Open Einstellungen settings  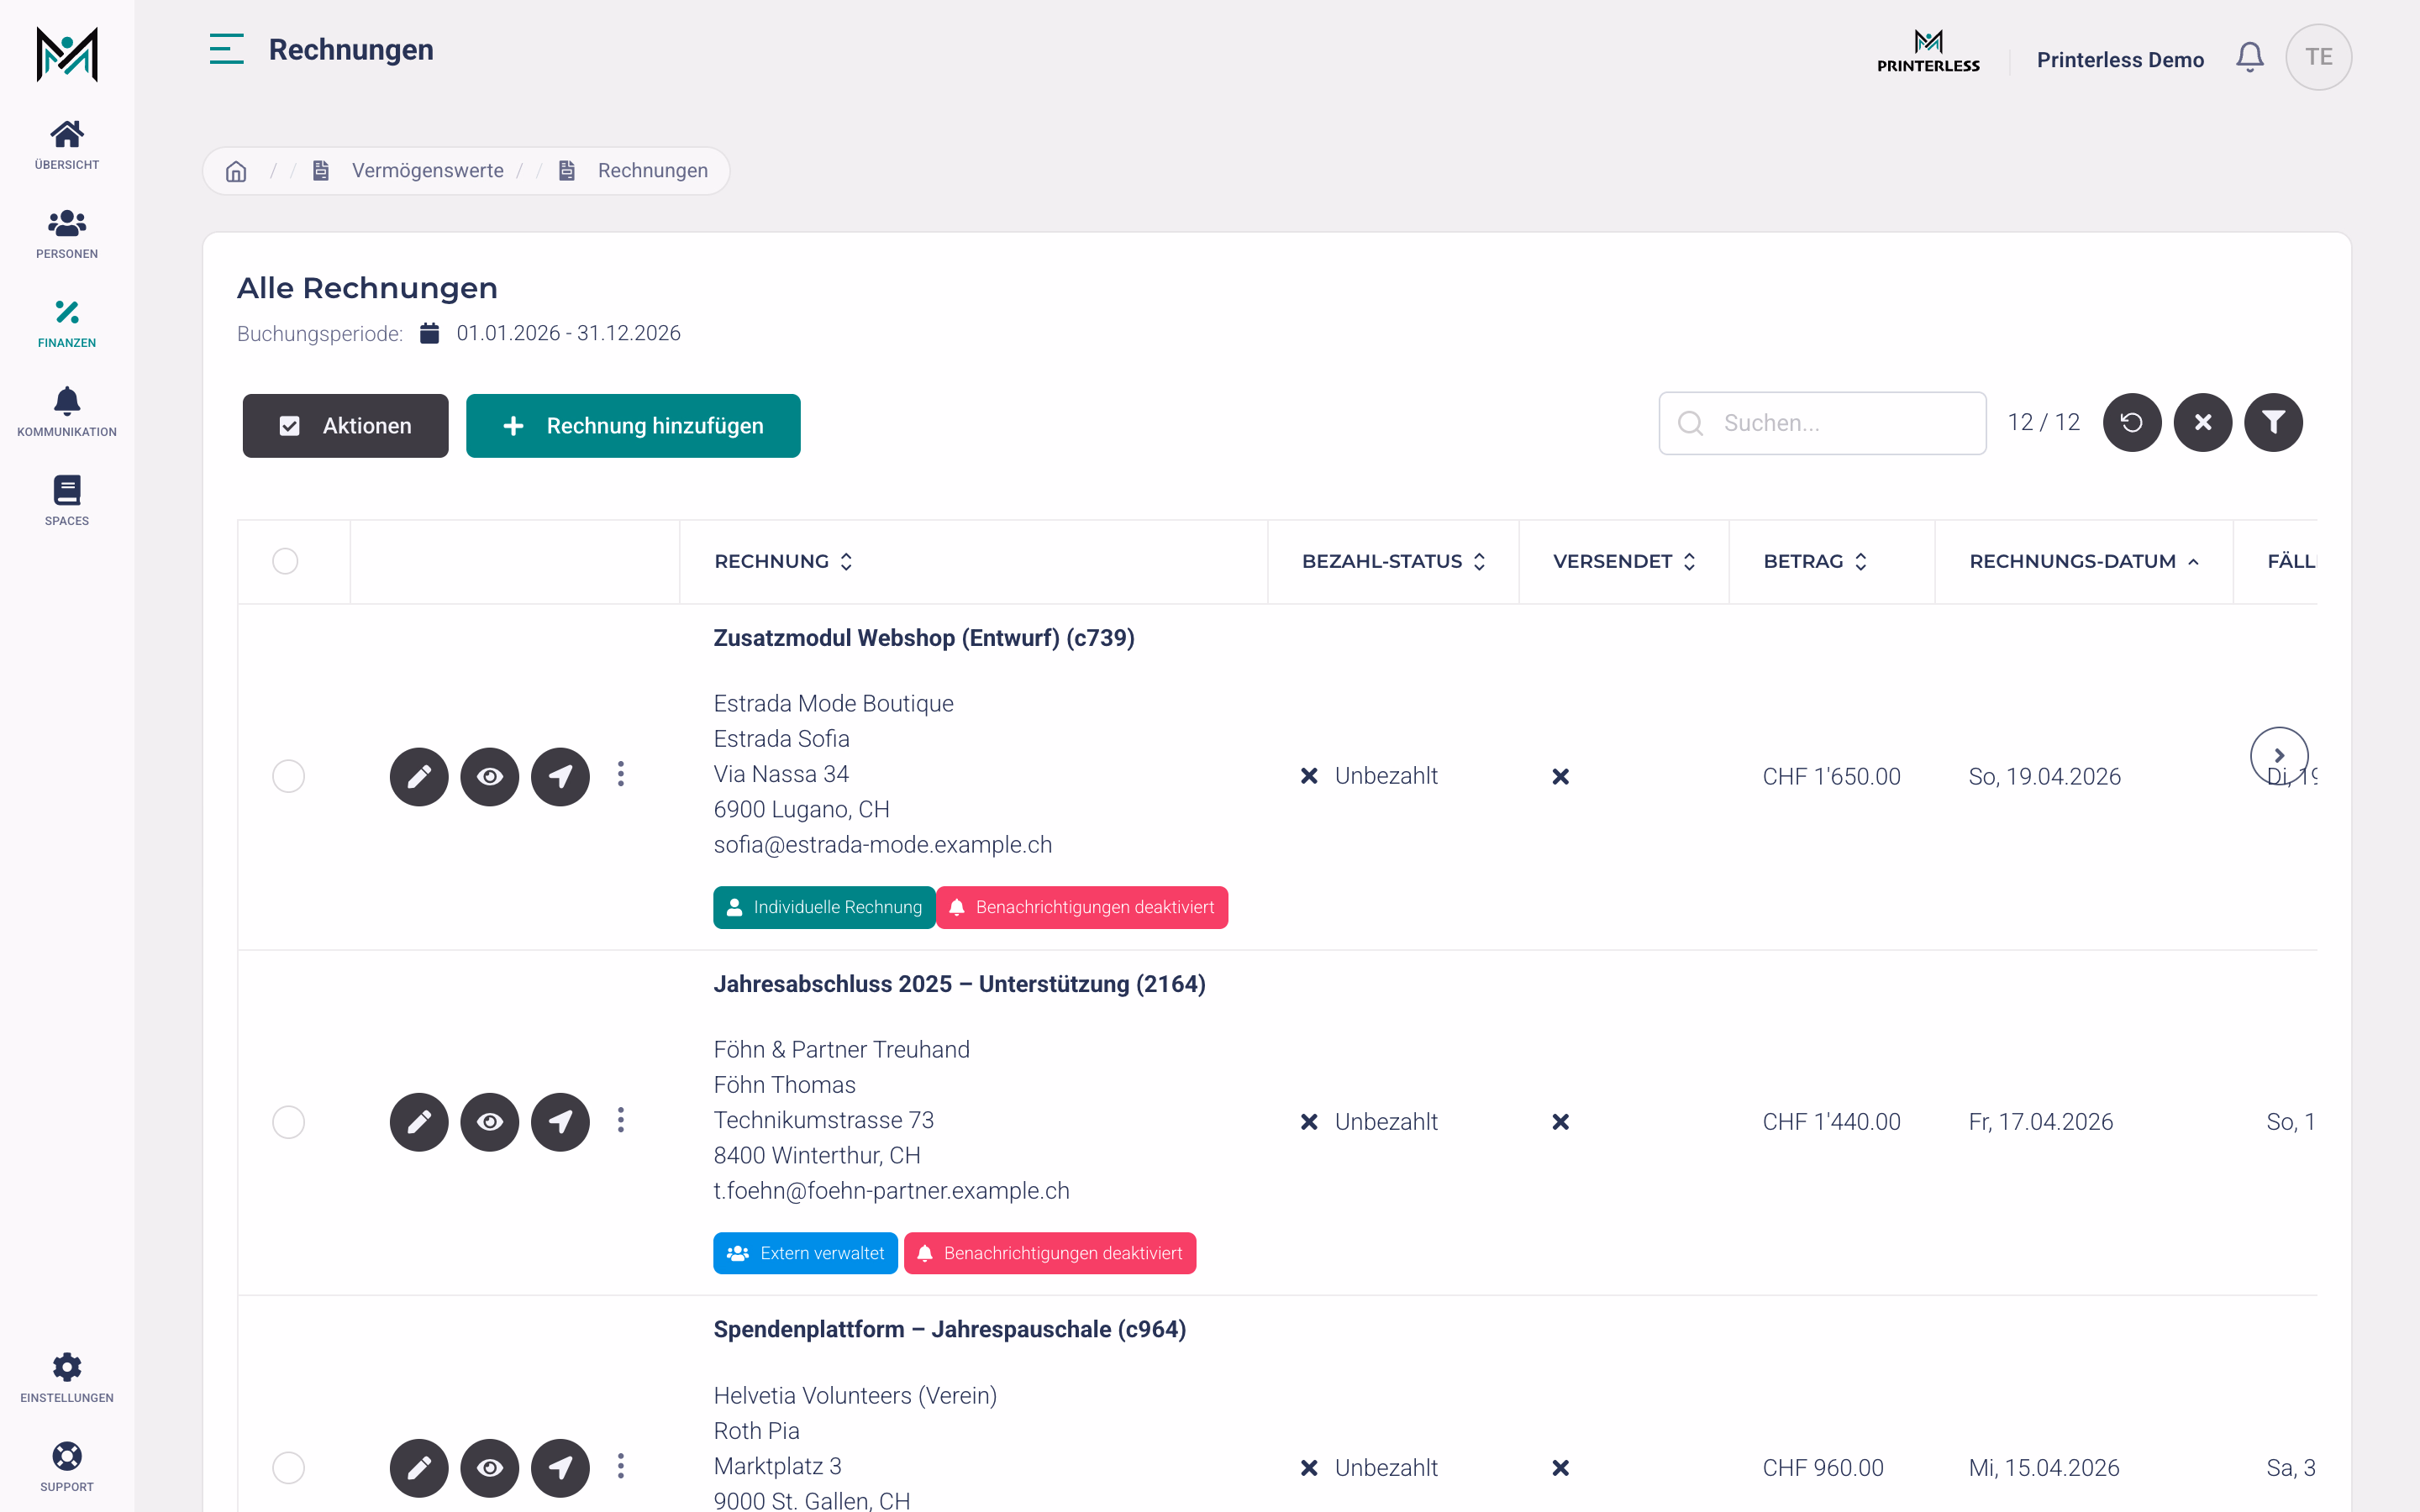[67, 1378]
